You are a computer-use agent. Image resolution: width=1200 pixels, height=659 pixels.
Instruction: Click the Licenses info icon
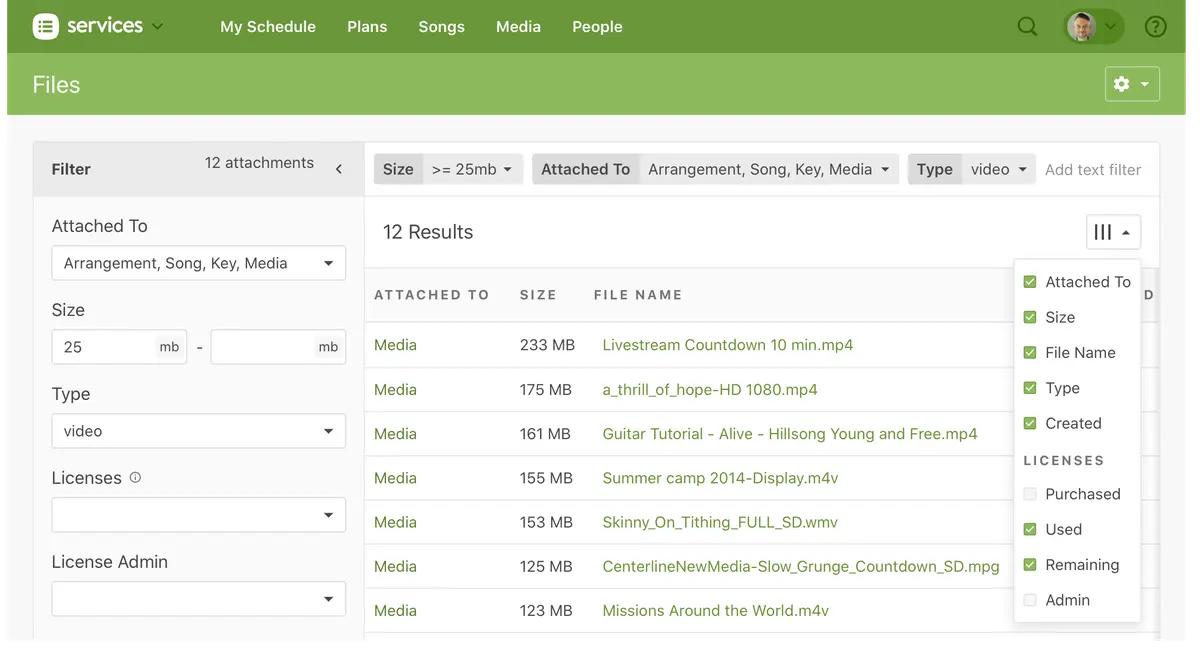[x=135, y=477]
